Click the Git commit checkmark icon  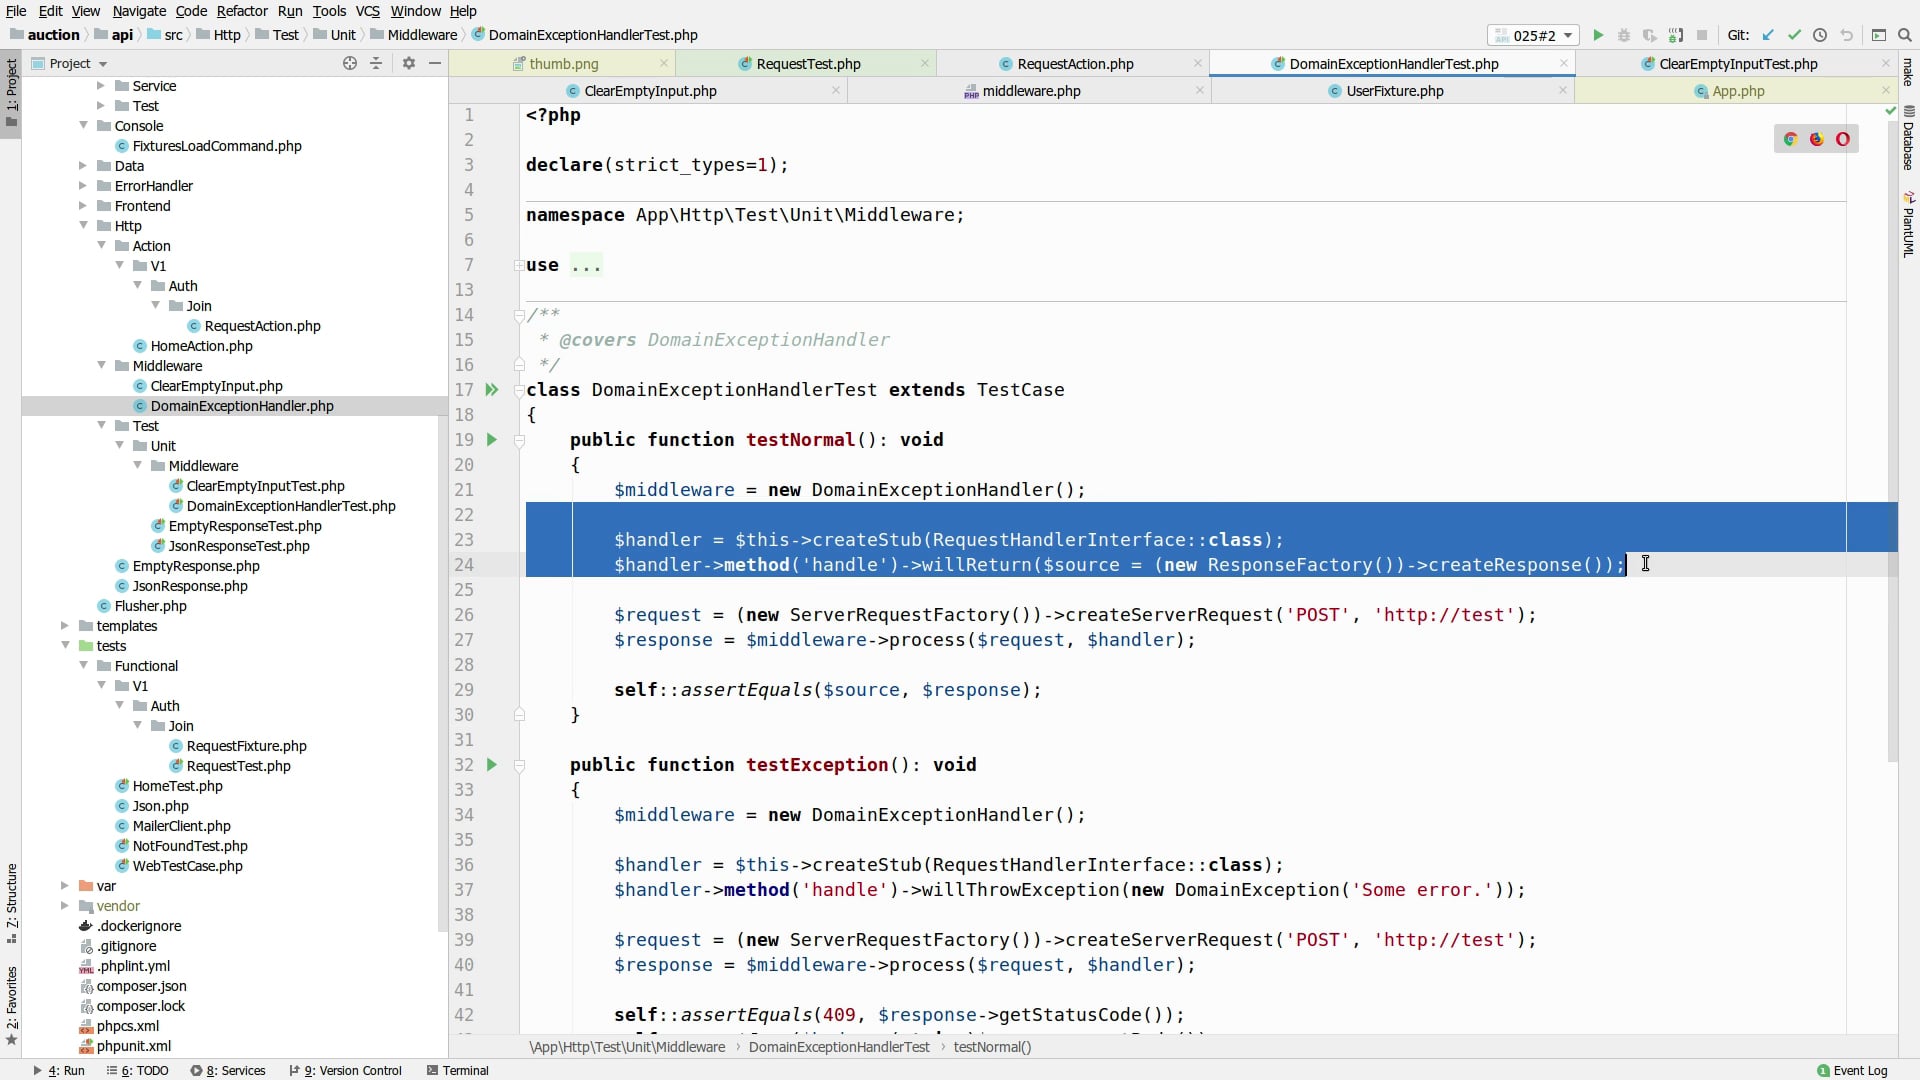(x=1794, y=35)
